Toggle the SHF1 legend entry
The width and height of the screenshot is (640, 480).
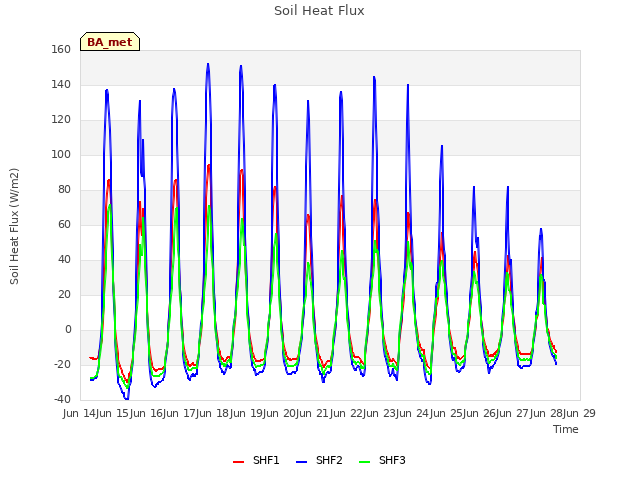pos(256,460)
